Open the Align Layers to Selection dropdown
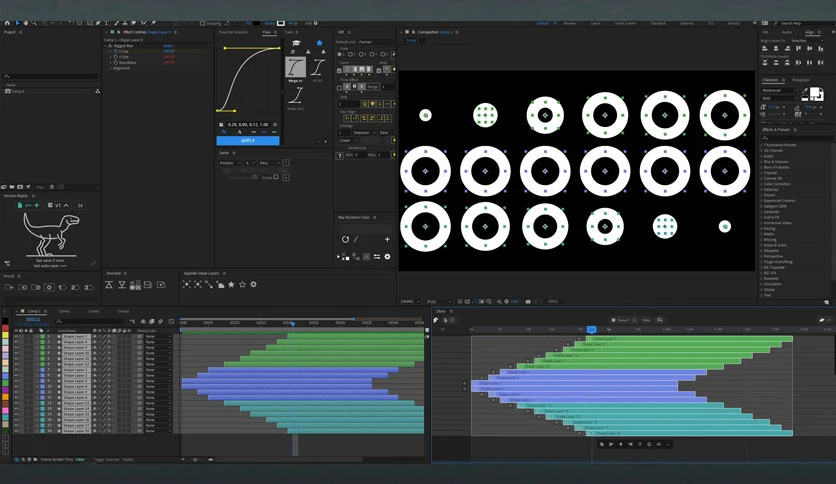836x484 pixels. [x=807, y=41]
